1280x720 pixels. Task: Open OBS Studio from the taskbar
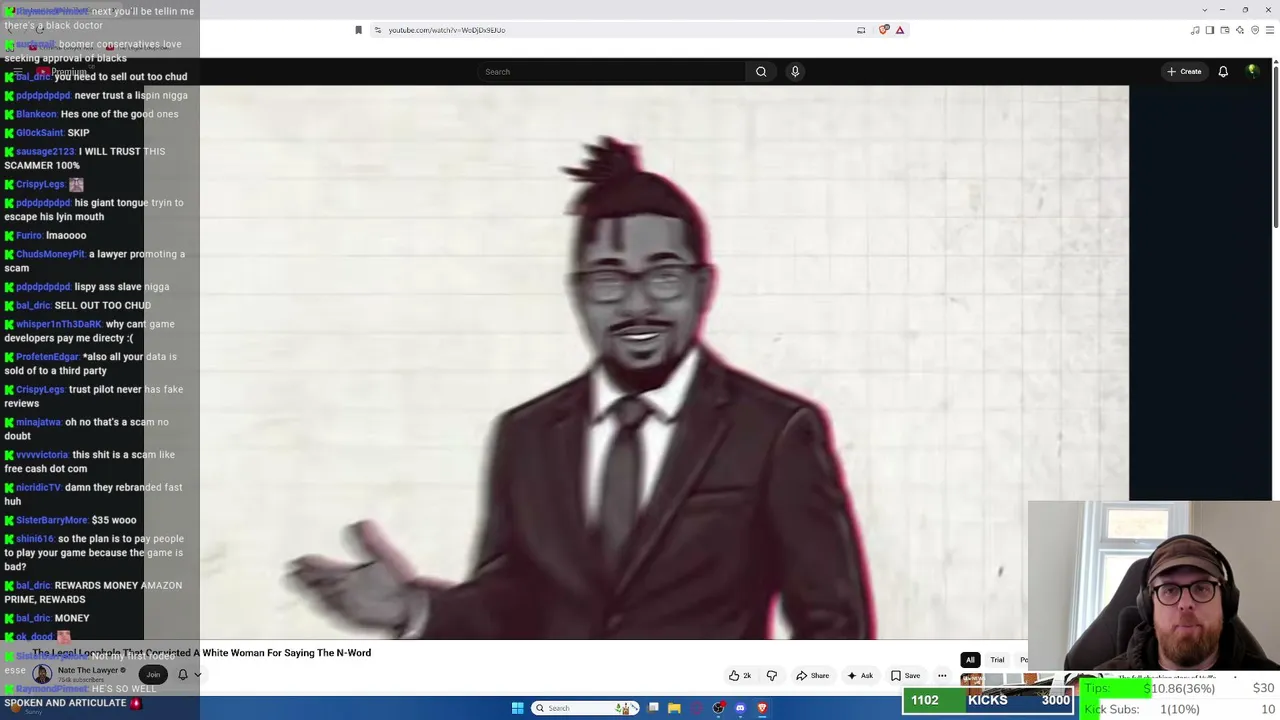coord(718,708)
